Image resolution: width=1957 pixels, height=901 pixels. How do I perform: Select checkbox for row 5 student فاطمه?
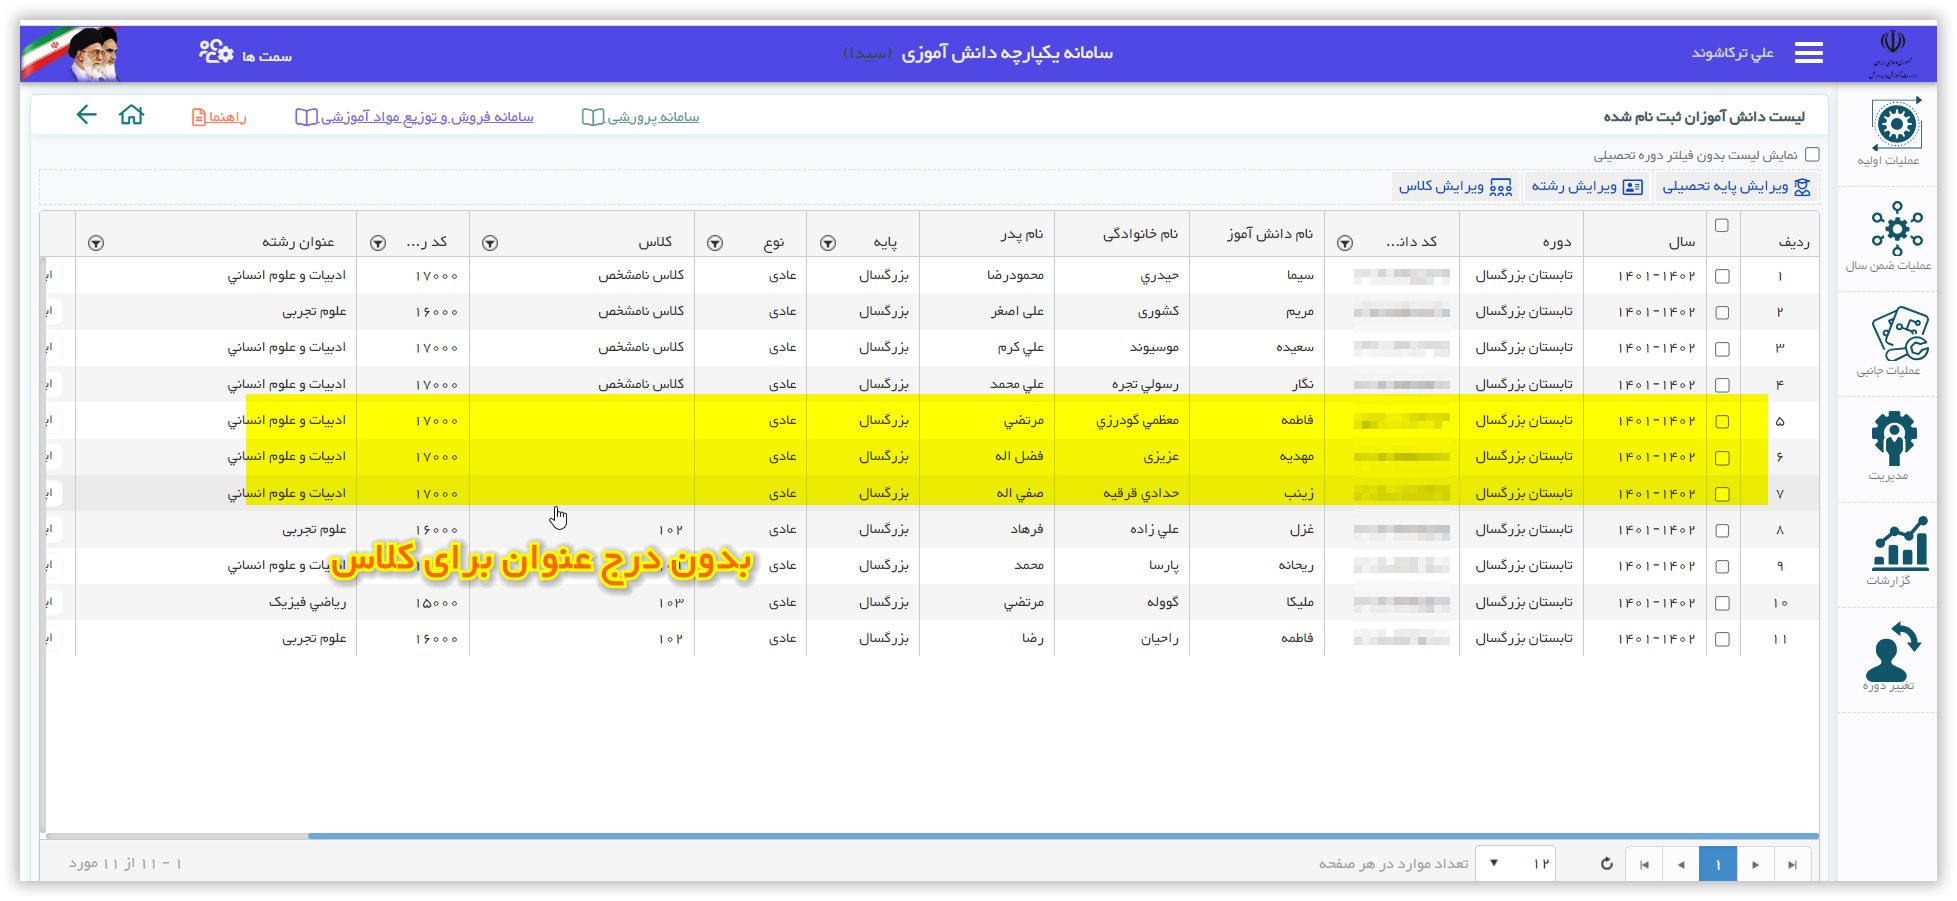[x=1722, y=421]
